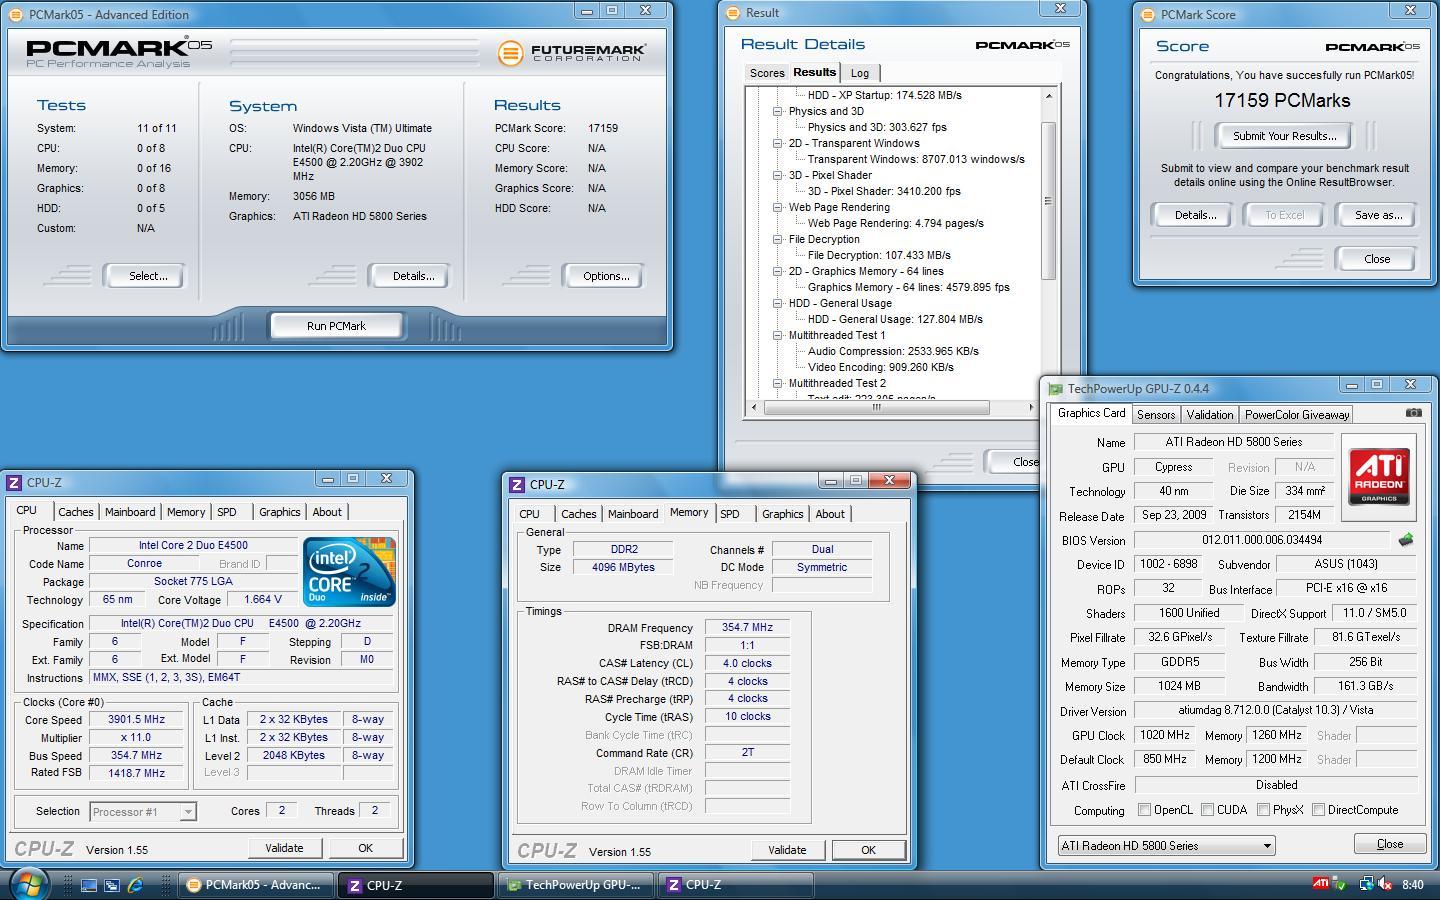This screenshot has width=1440, height=900.
Task: Switch to Log tab in Result Details
Action: tap(860, 73)
